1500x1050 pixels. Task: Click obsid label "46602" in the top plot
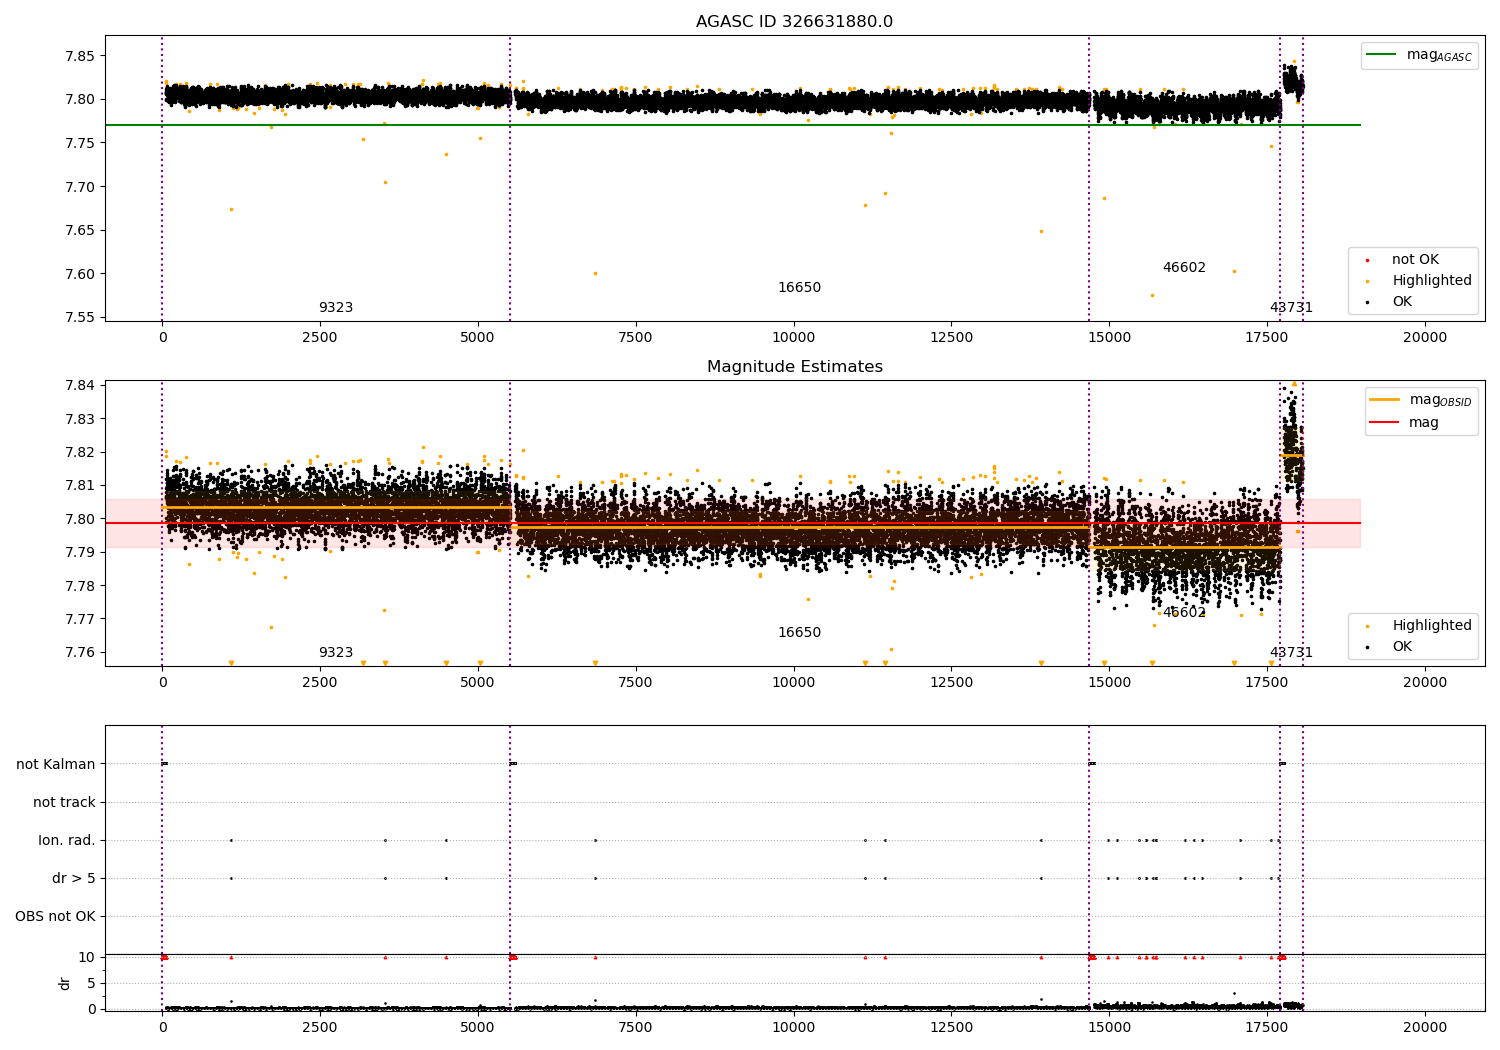[x=1184, y=268]
